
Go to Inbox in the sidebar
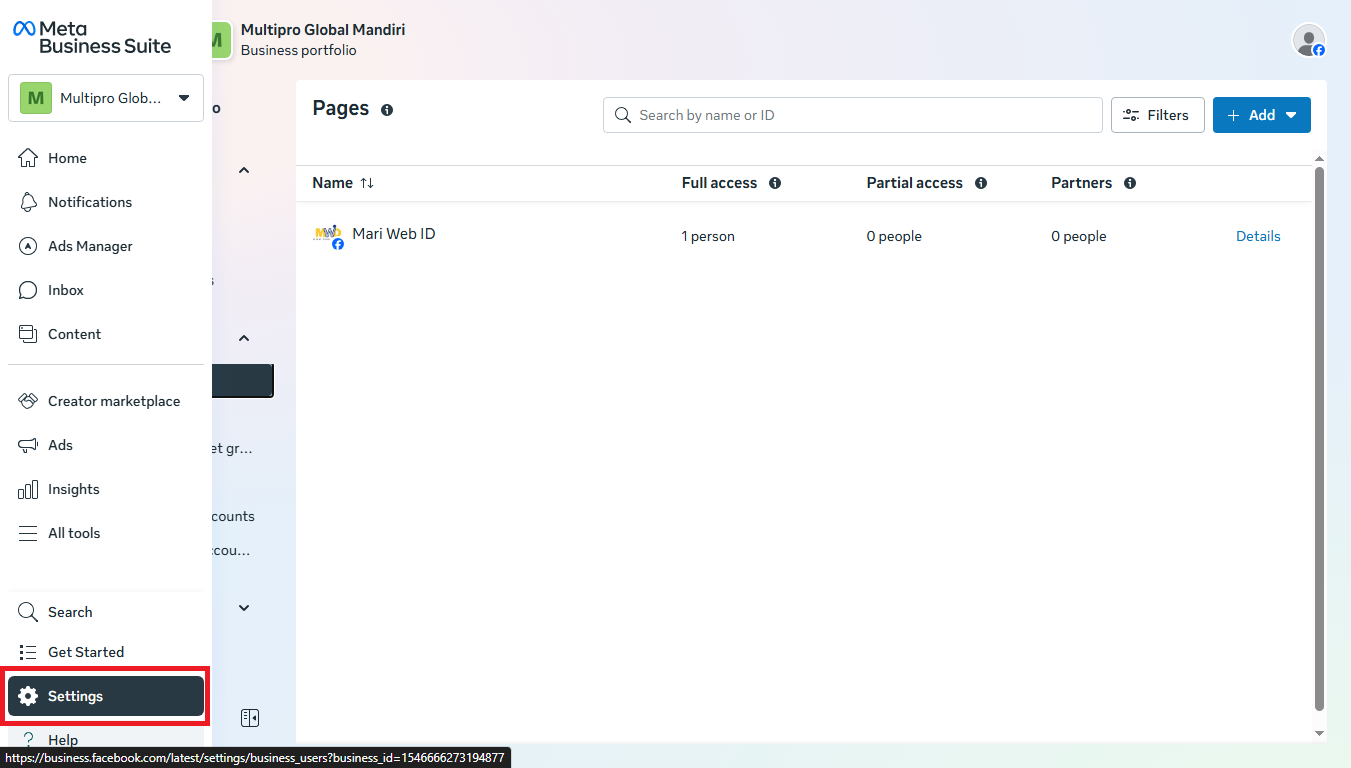coord(66,290)
